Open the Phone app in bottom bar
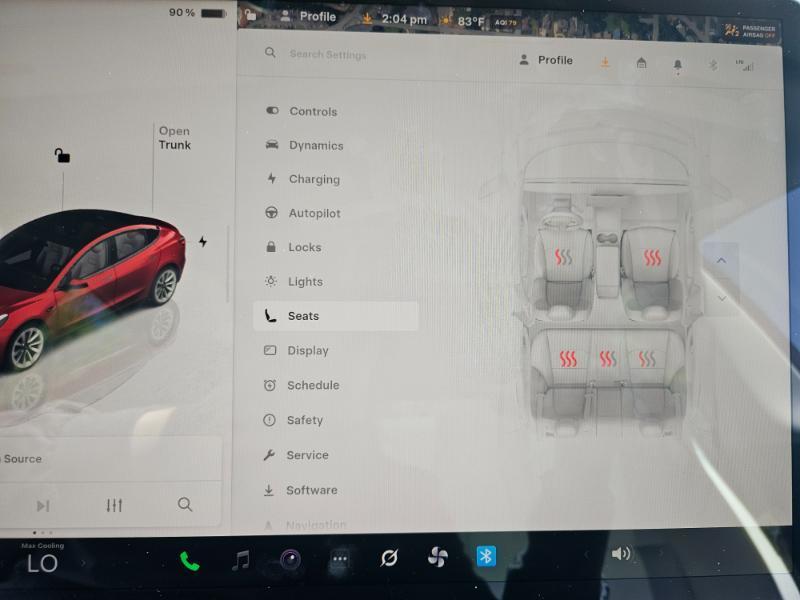Viewport: 800px width, 600px height. pyautogui.click(x=189, y=560)
